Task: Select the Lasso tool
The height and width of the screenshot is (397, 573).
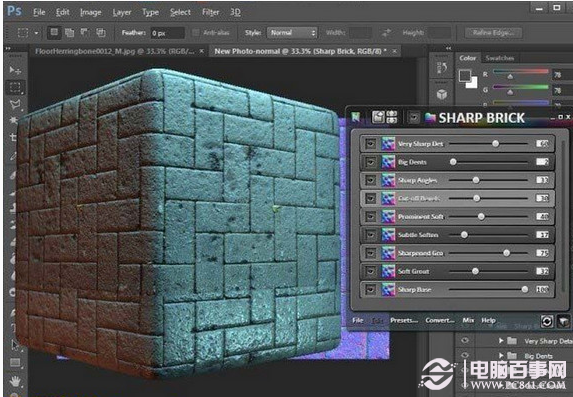Action: coord(15,105)
